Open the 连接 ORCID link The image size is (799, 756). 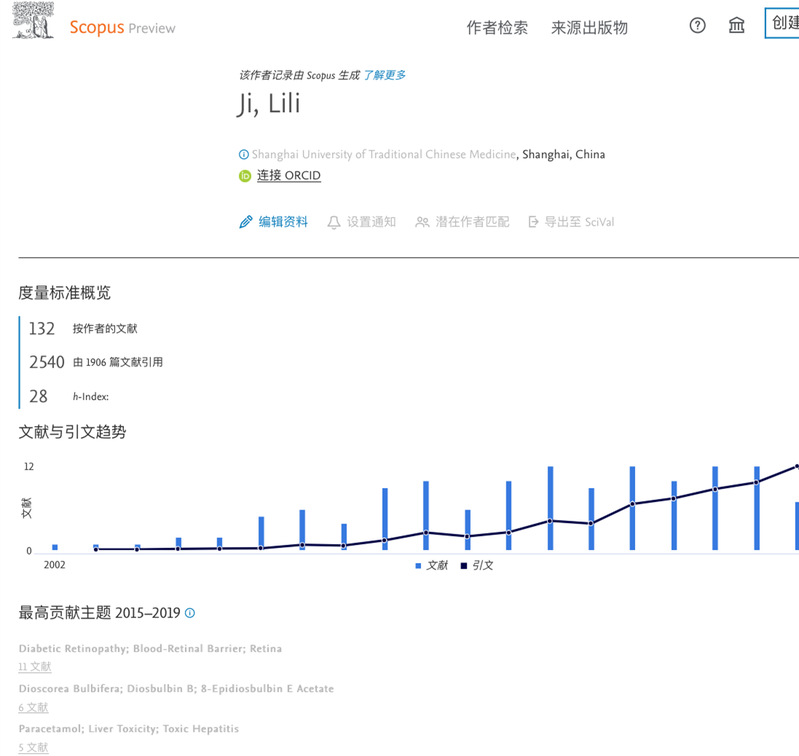[289, 176]
